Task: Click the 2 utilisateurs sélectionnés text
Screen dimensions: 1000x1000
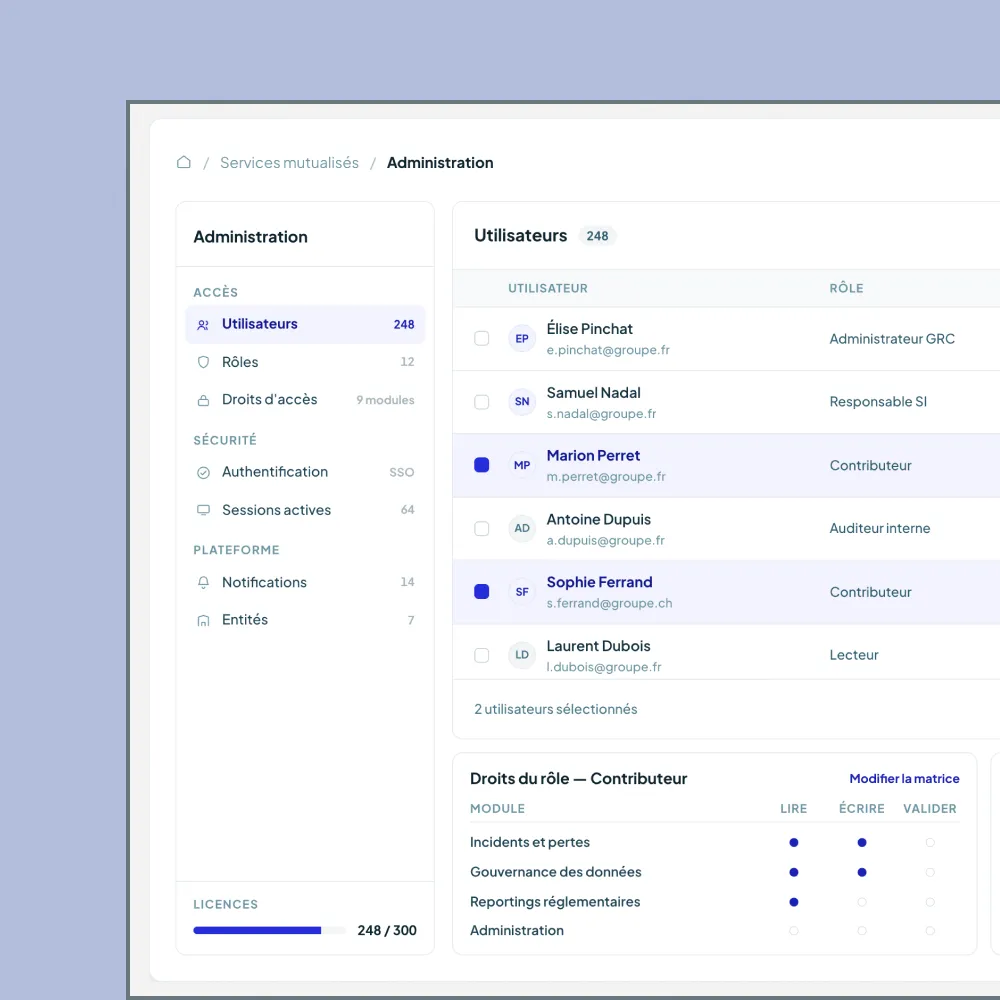Action: tap(555, 709)
